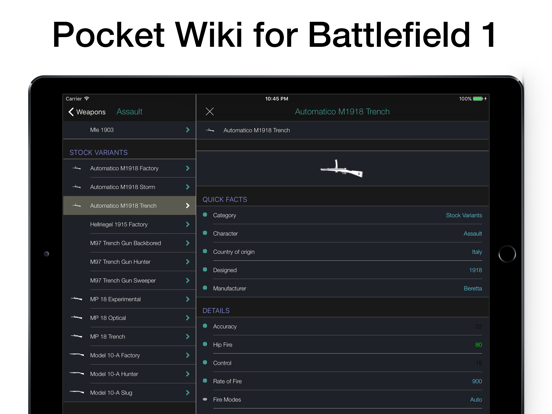Open Assault character link
The width and height of the screenshot is (552, 414).
pos(472,234)
